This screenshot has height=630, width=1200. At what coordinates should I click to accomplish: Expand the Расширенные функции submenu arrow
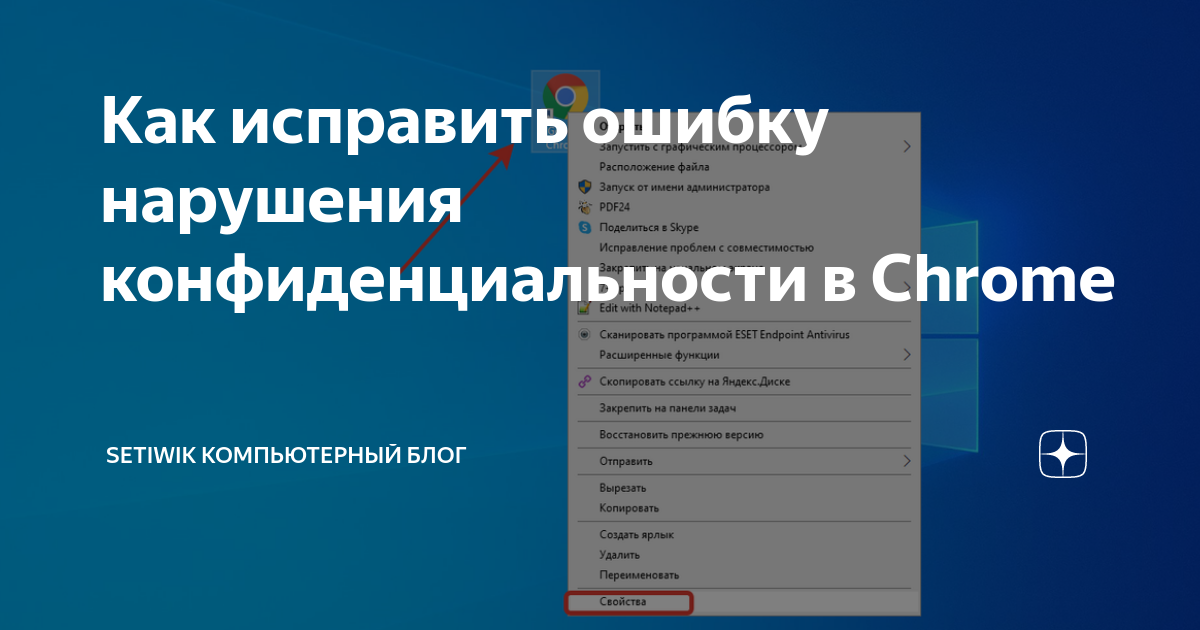(907, 355)
